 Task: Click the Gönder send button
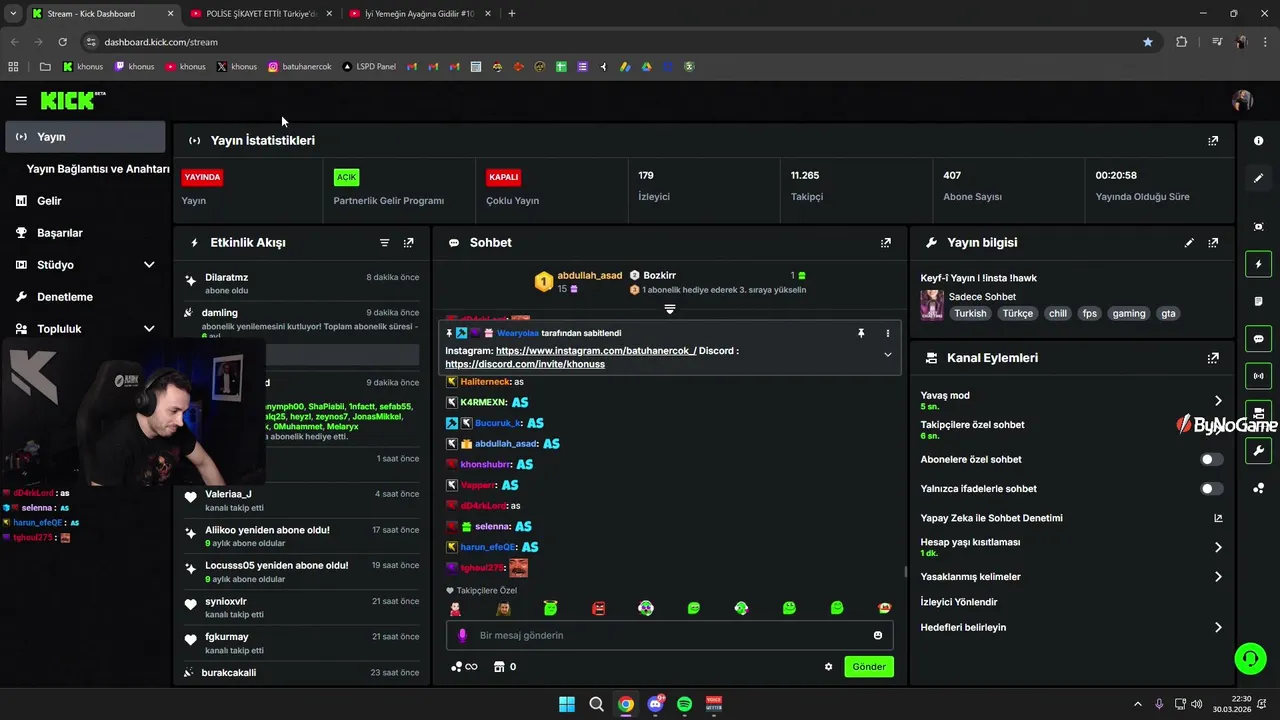[x=869, y=667]
